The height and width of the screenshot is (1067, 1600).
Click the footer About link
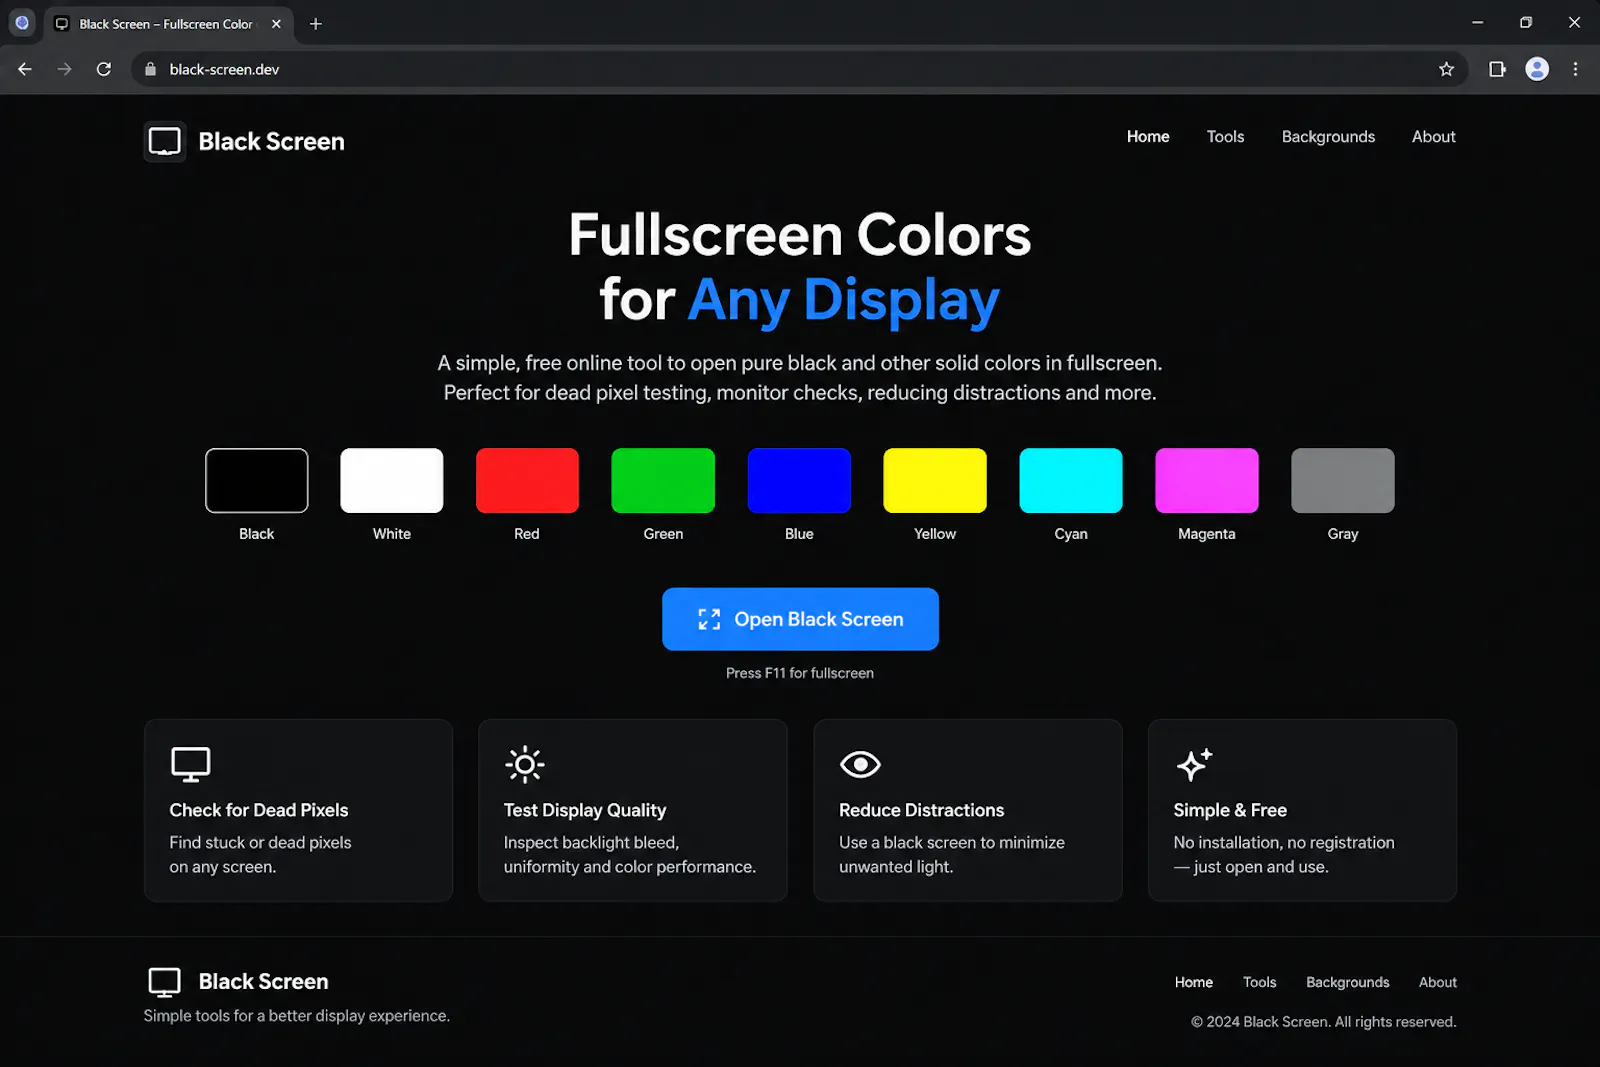click(1437, 982)
